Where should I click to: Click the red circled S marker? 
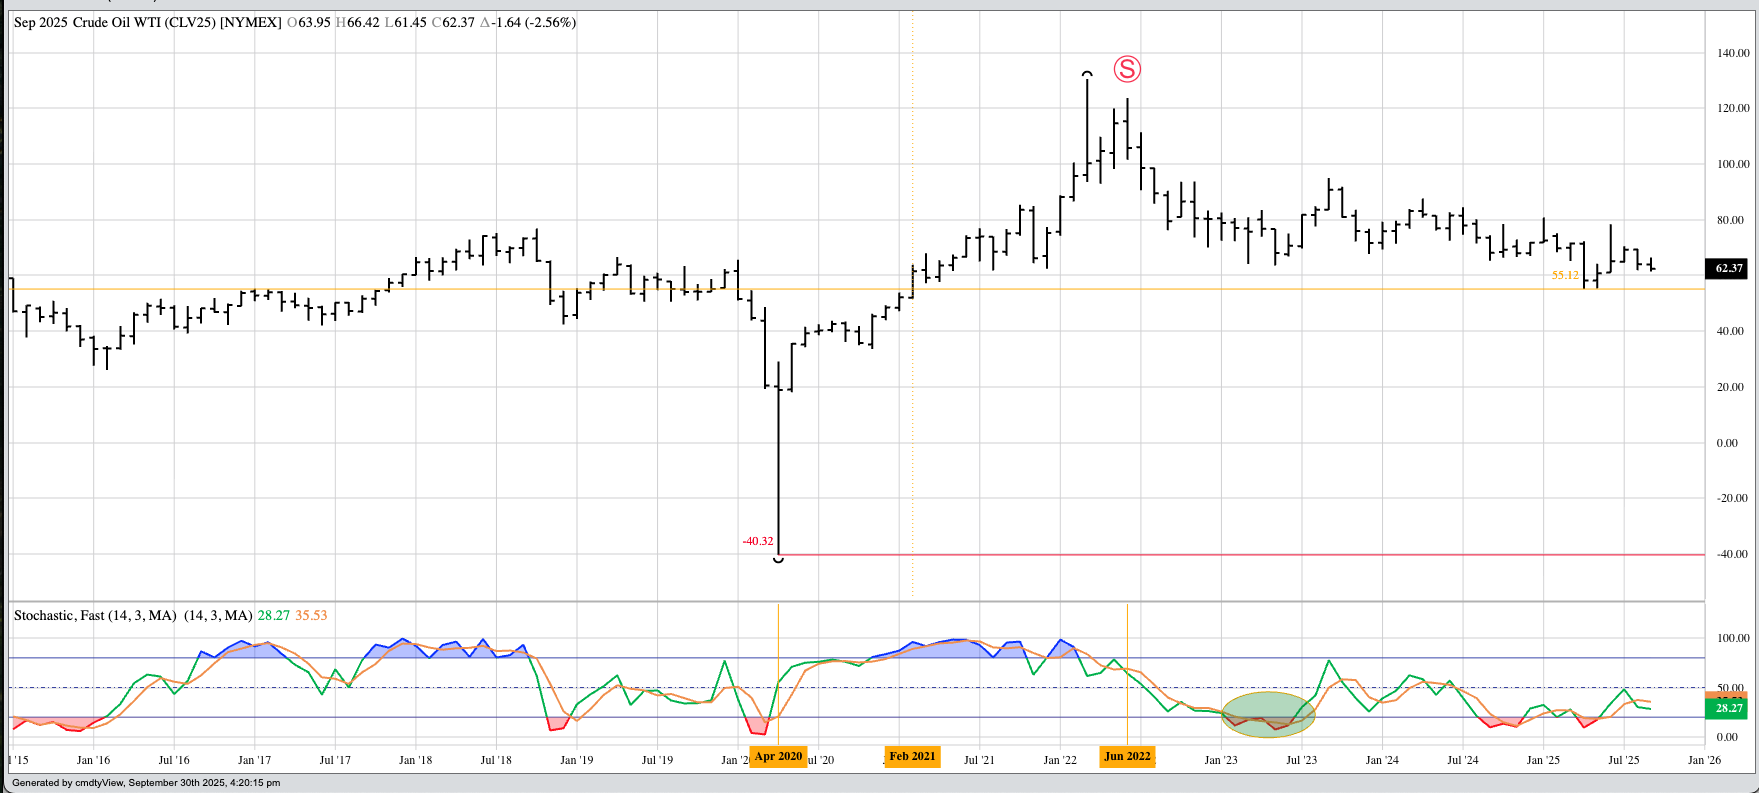[x=1127, y=69]
